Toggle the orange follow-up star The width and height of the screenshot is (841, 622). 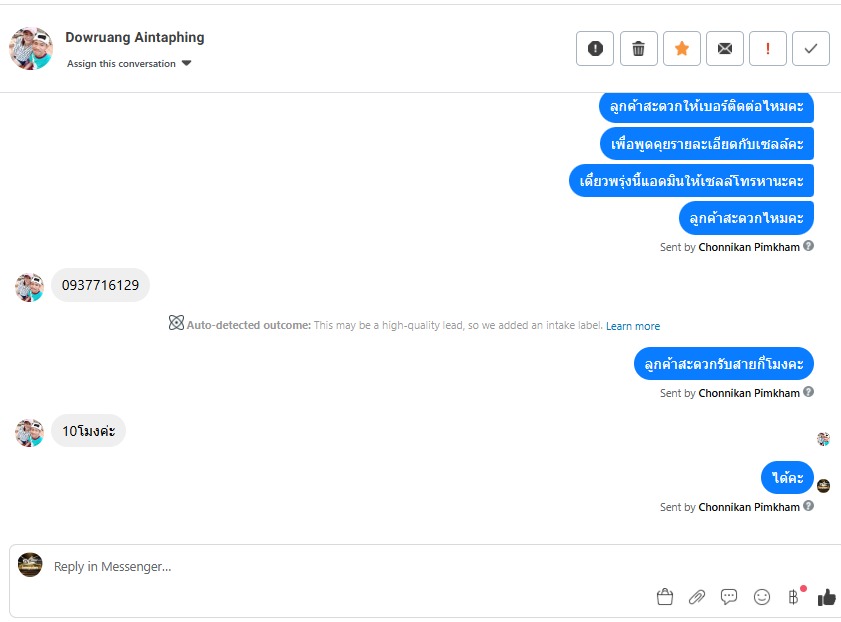pos(682,48)
